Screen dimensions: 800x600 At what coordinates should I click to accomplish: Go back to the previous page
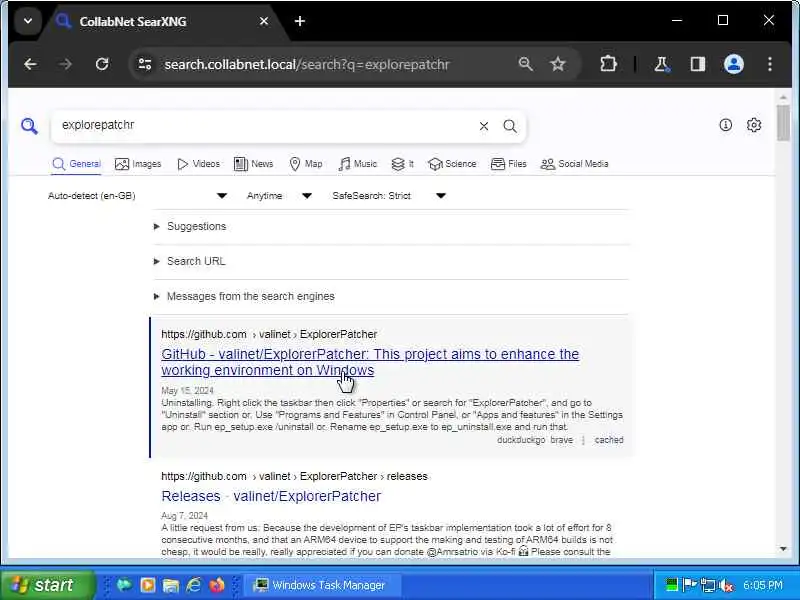point(30,64)
